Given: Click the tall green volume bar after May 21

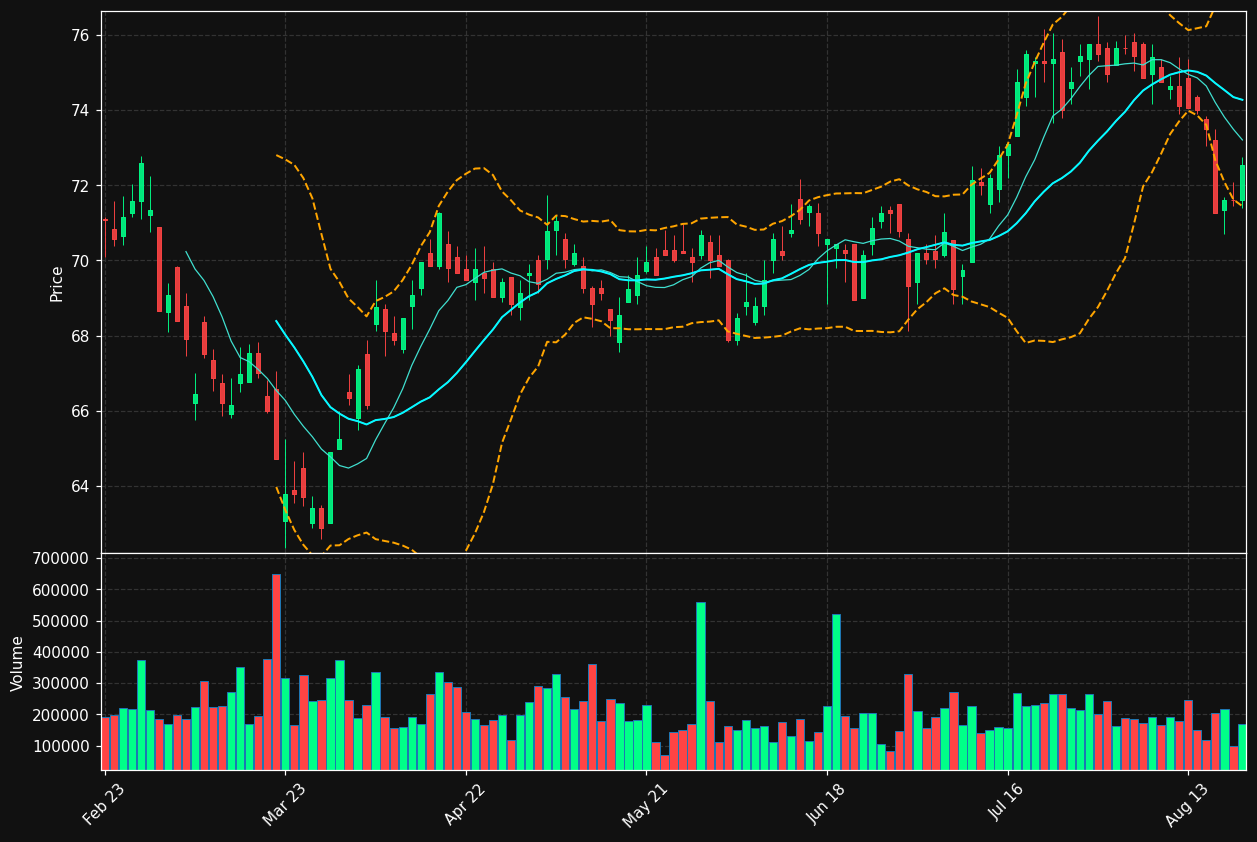Looking at the screenshot, I should [x=700, y=686].
